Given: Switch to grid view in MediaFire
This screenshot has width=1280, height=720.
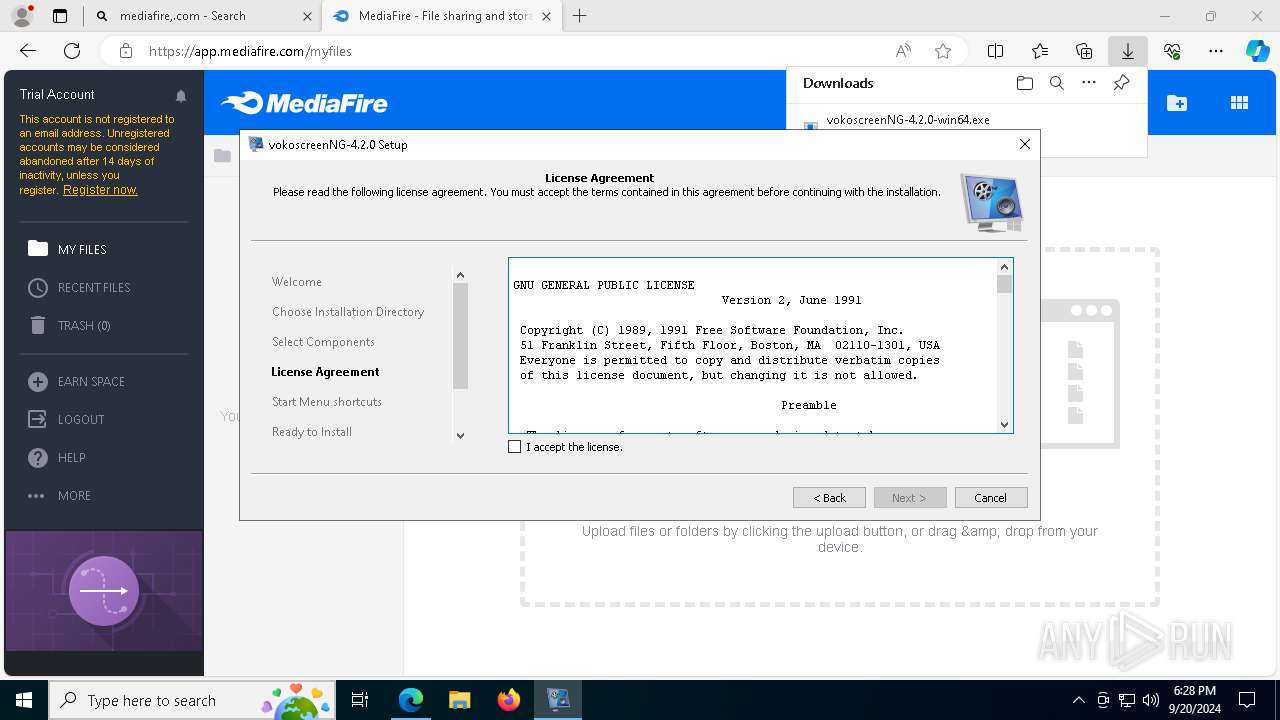Looking at the screenshot, I should pos(1239,103).
